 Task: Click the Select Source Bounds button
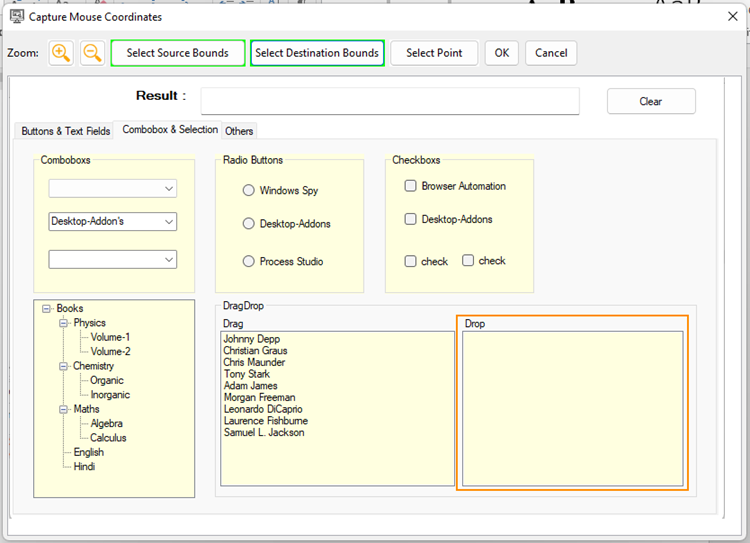pos(177,53)
